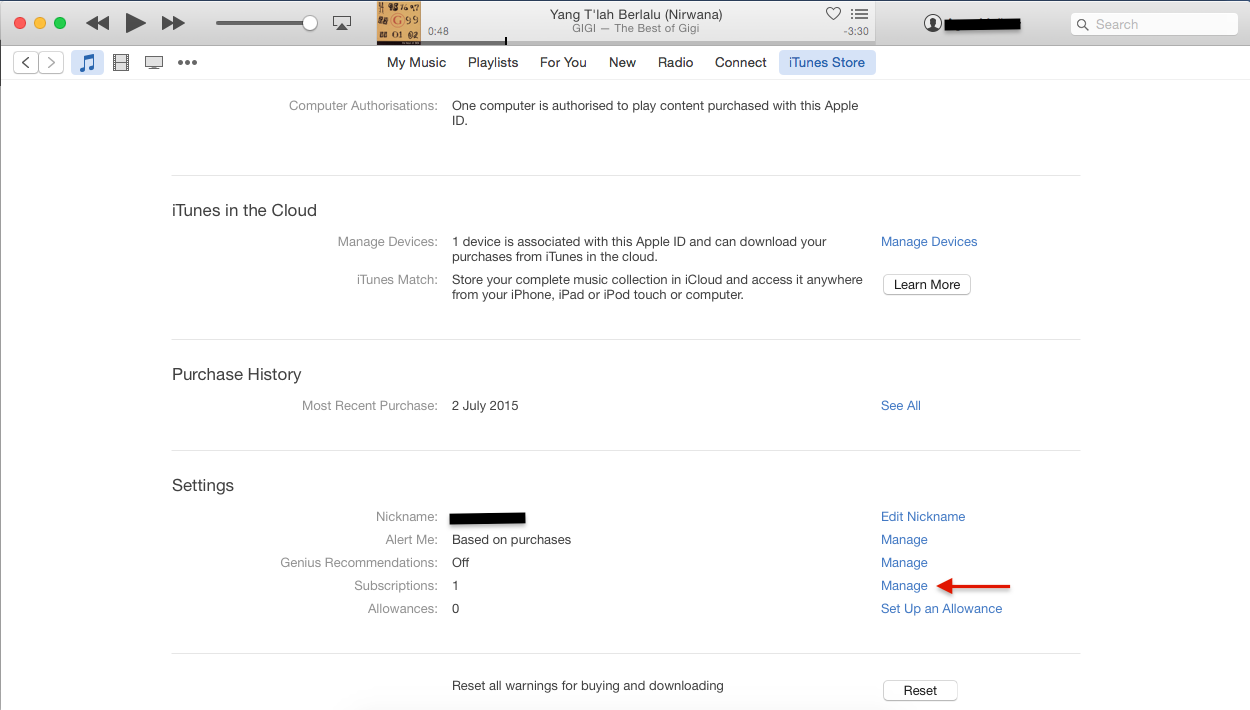
Task: Manage the Alert Me setting
Action: pyautogui.click(x=904, y=540)
